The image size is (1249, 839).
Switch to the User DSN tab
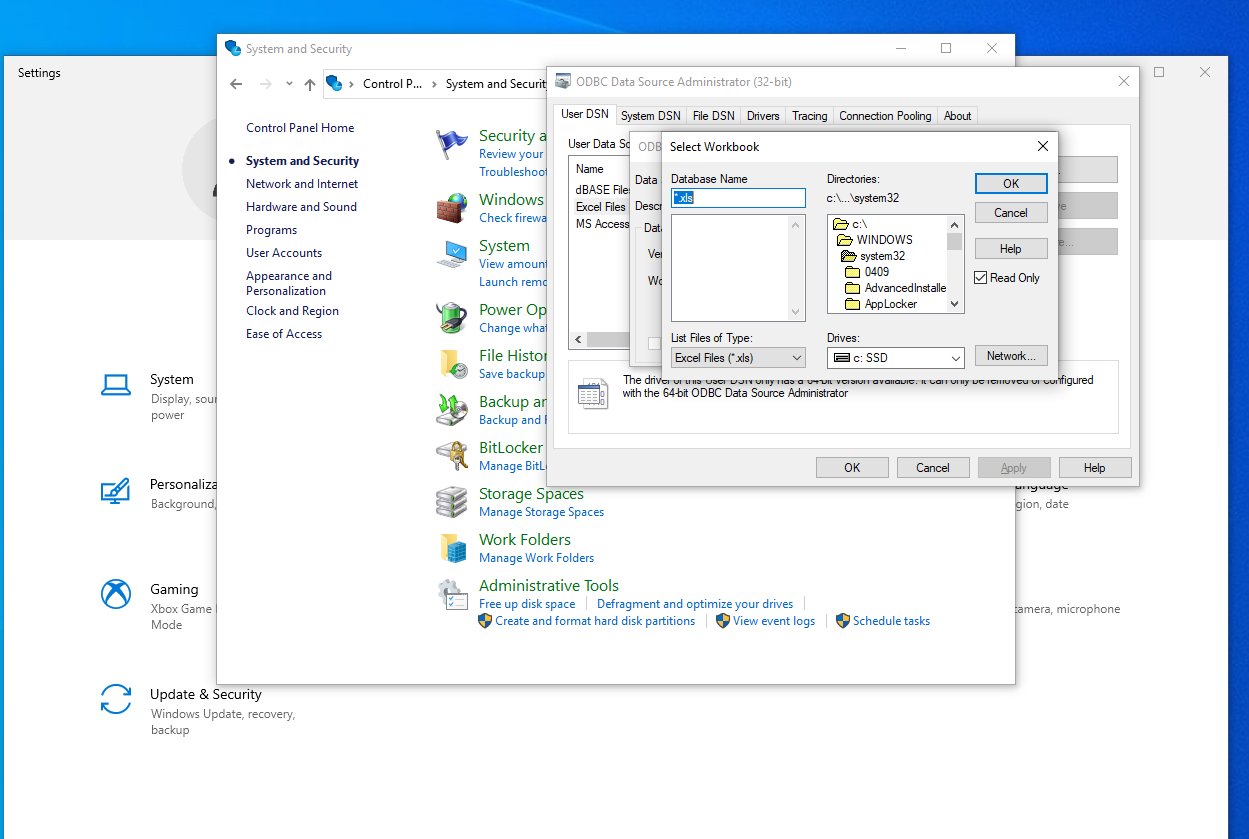[x=585, y=114]
